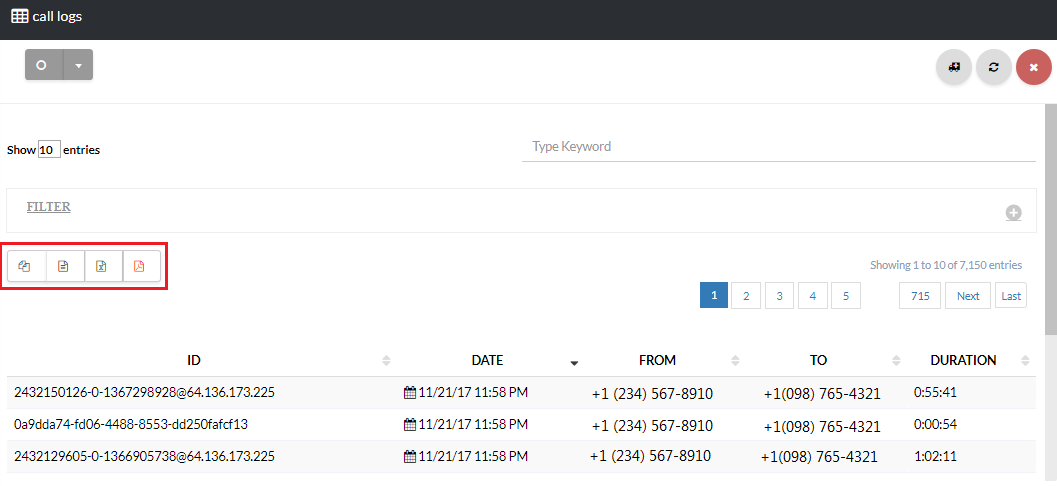Image resolution: width=1057 pixels, height=486 pixels.
Task: Click the vertical scrollbar on the right
Action: coord(1050,220)
